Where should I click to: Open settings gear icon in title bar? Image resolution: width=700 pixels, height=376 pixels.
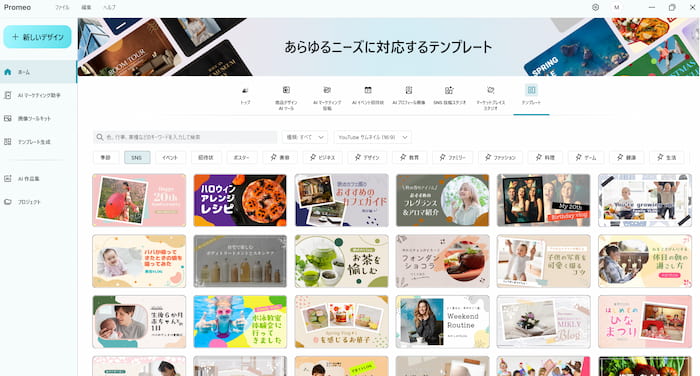[596, 8]
